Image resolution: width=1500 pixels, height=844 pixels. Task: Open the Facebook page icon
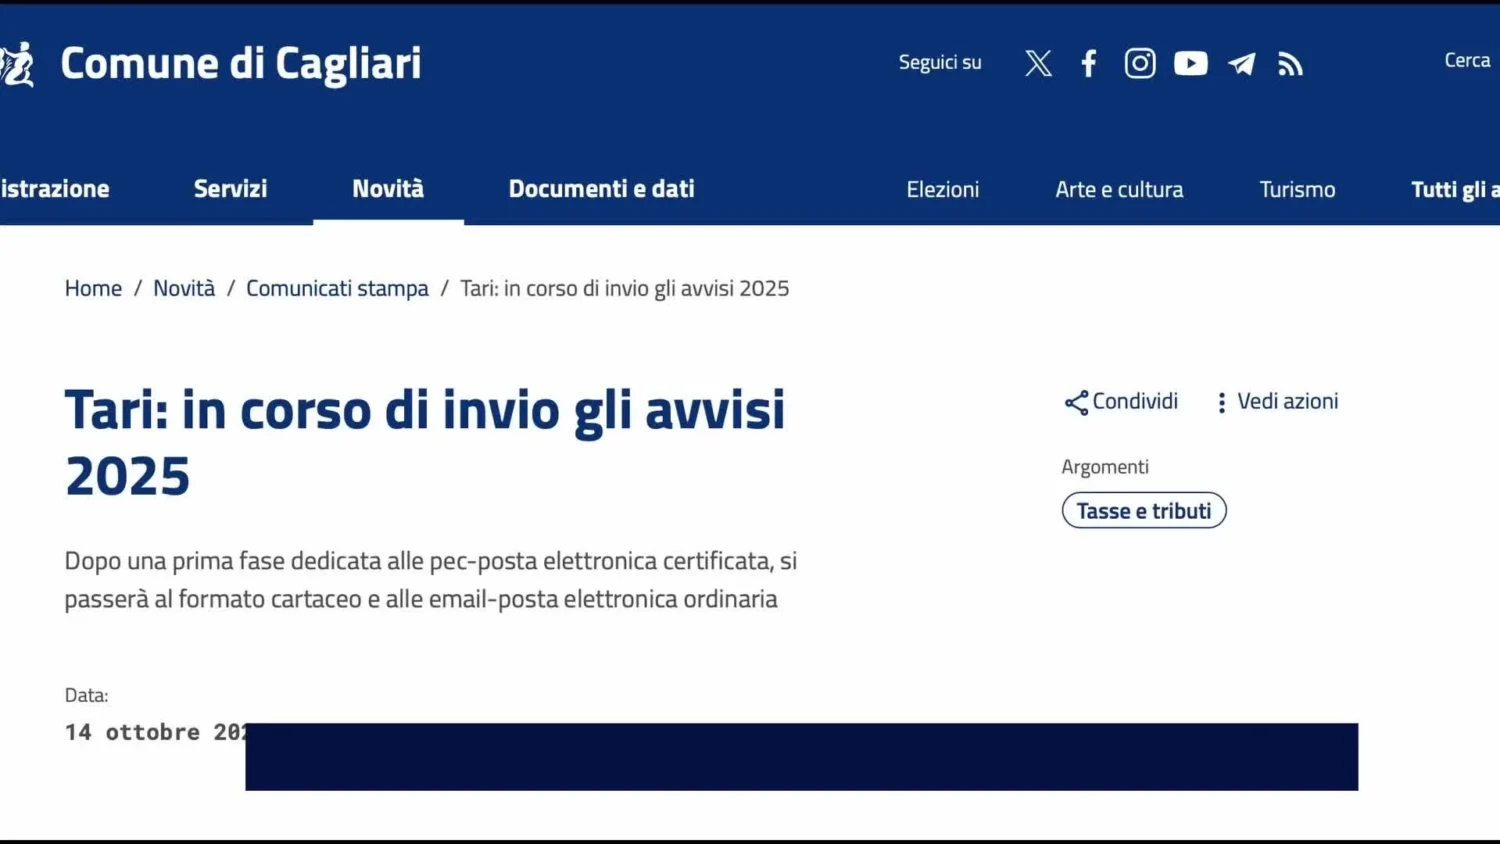[1089, 64]
